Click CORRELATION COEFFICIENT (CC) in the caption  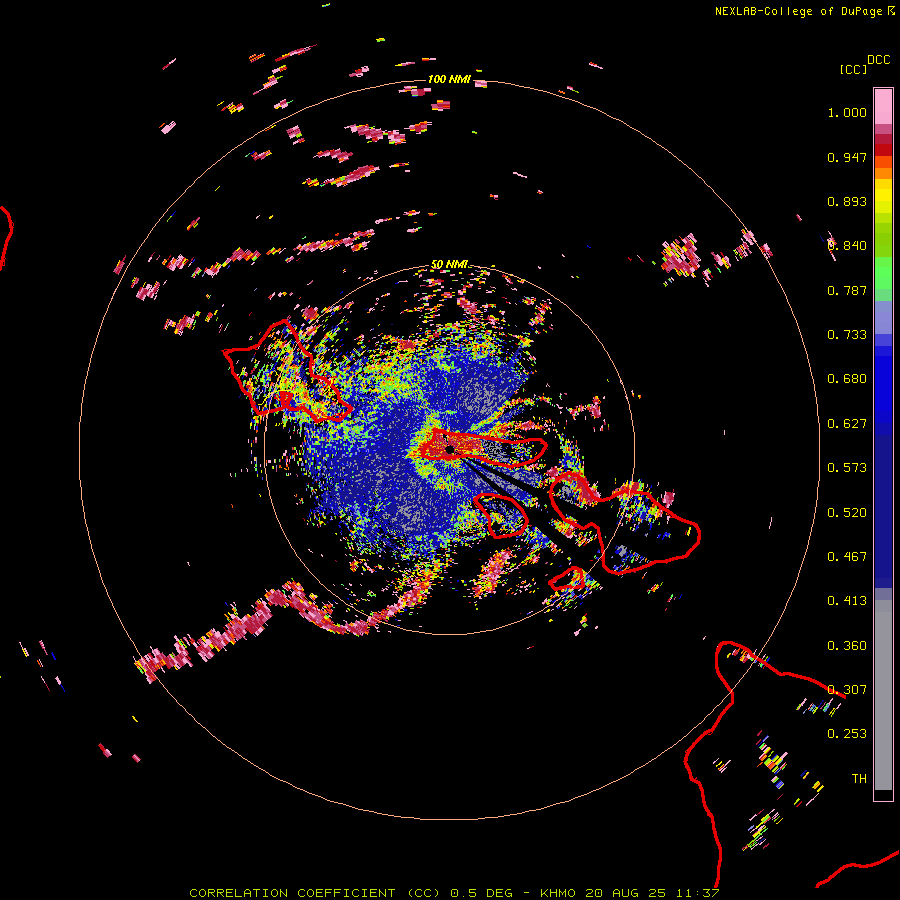coord(315,893)
